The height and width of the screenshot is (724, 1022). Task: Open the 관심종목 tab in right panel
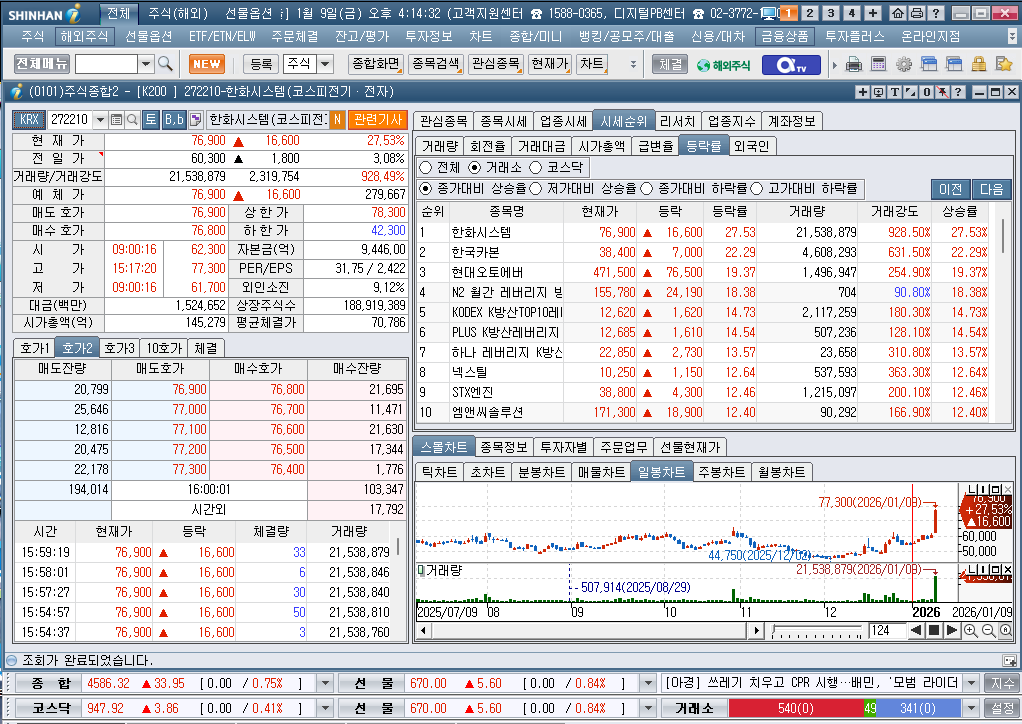point(443,121)
